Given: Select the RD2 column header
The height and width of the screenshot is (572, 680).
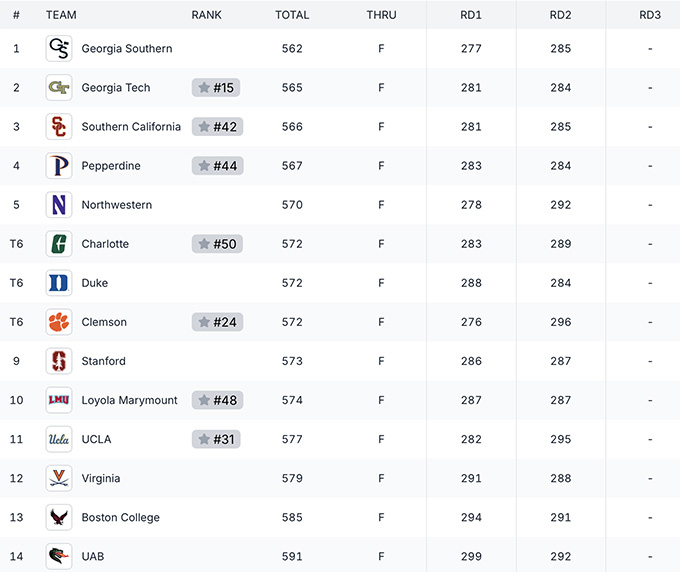Looking at the screenshot, I should 560,15.
